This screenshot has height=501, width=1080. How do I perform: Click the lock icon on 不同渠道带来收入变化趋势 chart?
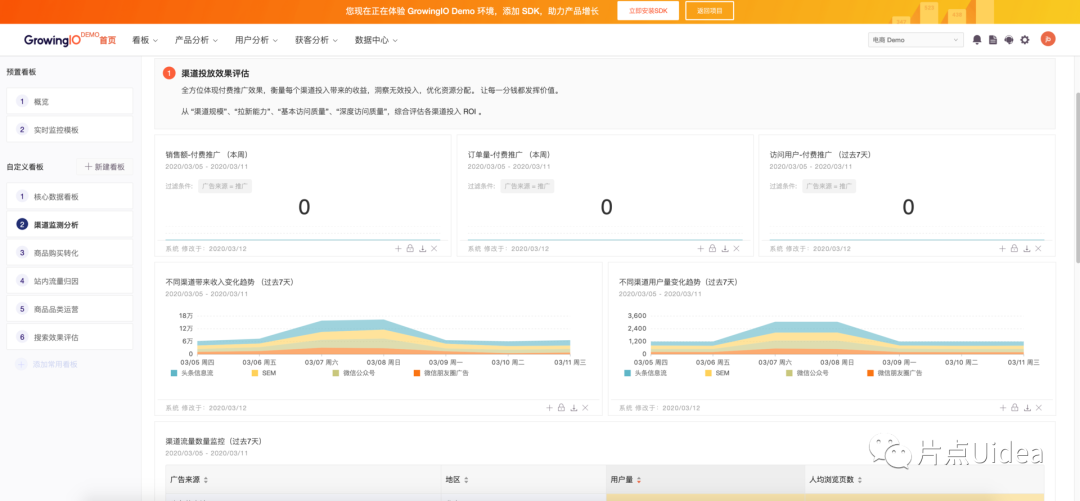[x=561, y=407]
